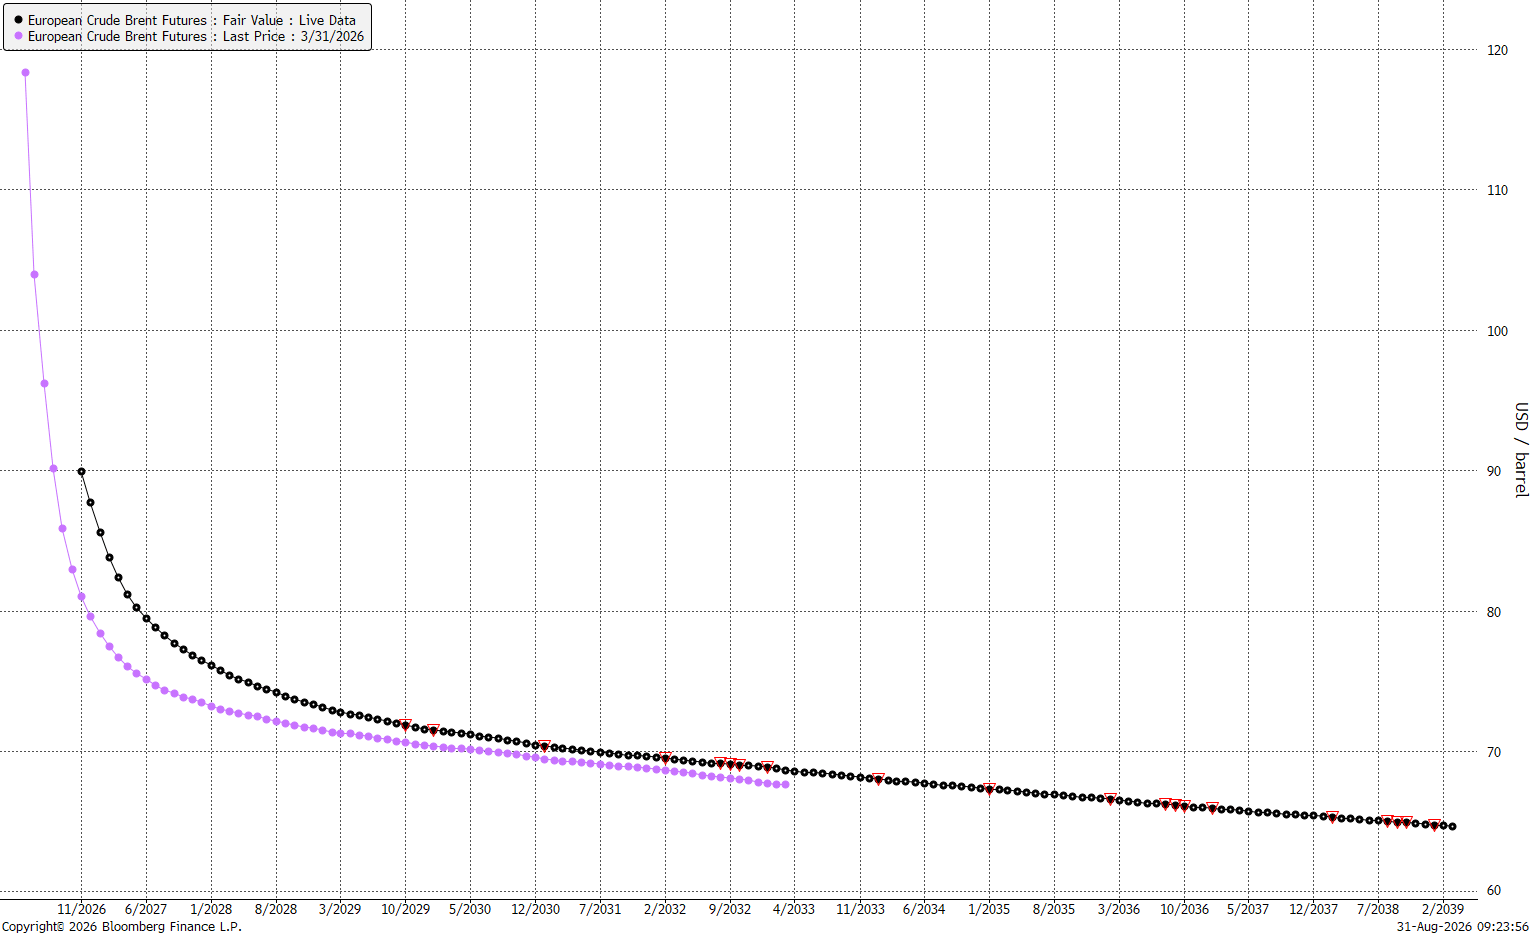The height and width of the screenshot is (935, 1531).
Task: Click the 5/2037 date axis label
Action: click(1248, 909)
